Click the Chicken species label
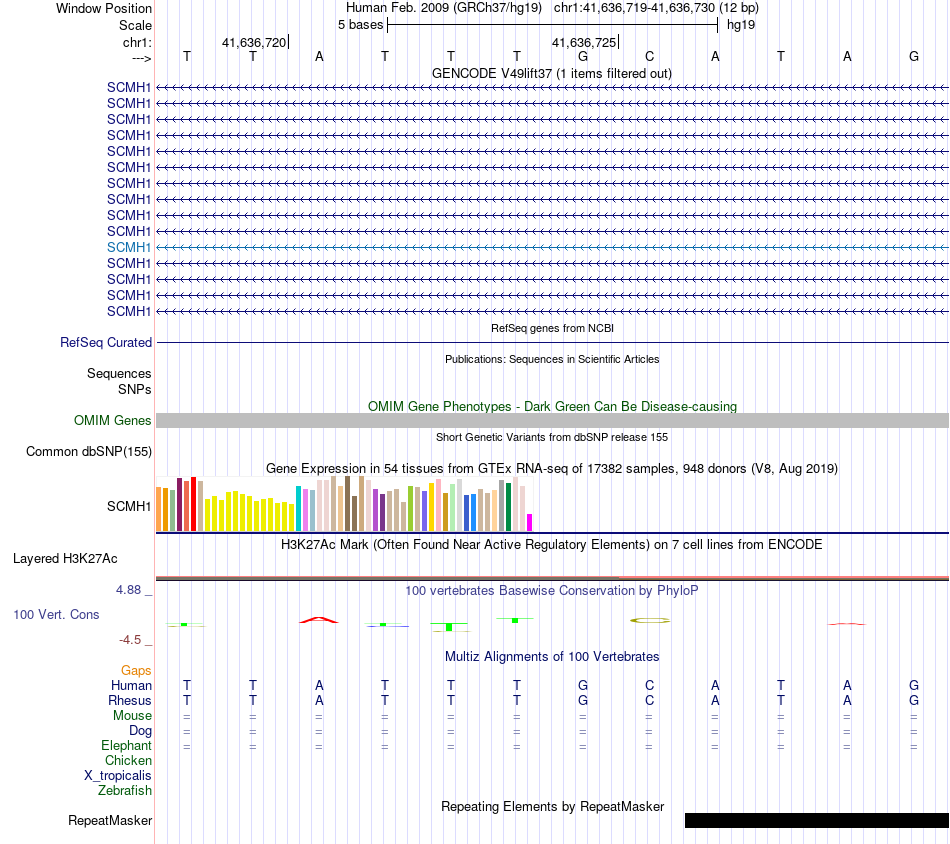The width and height of the screenshot is (950, 844). coord(128,760)
